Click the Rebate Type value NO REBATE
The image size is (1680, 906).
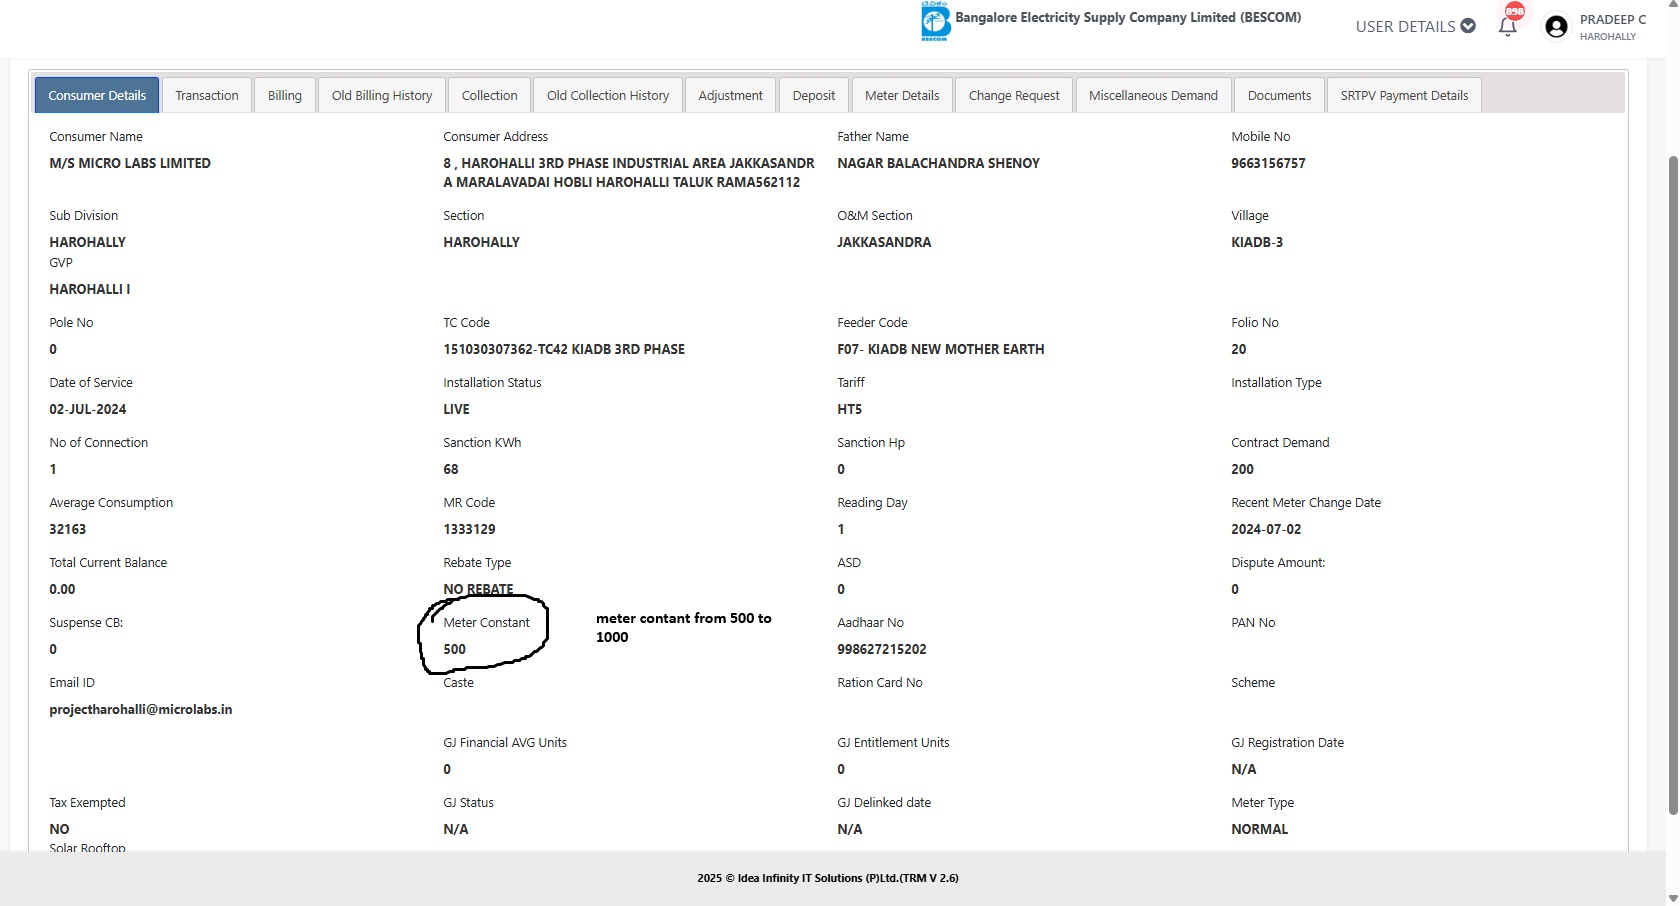[478, 589]
